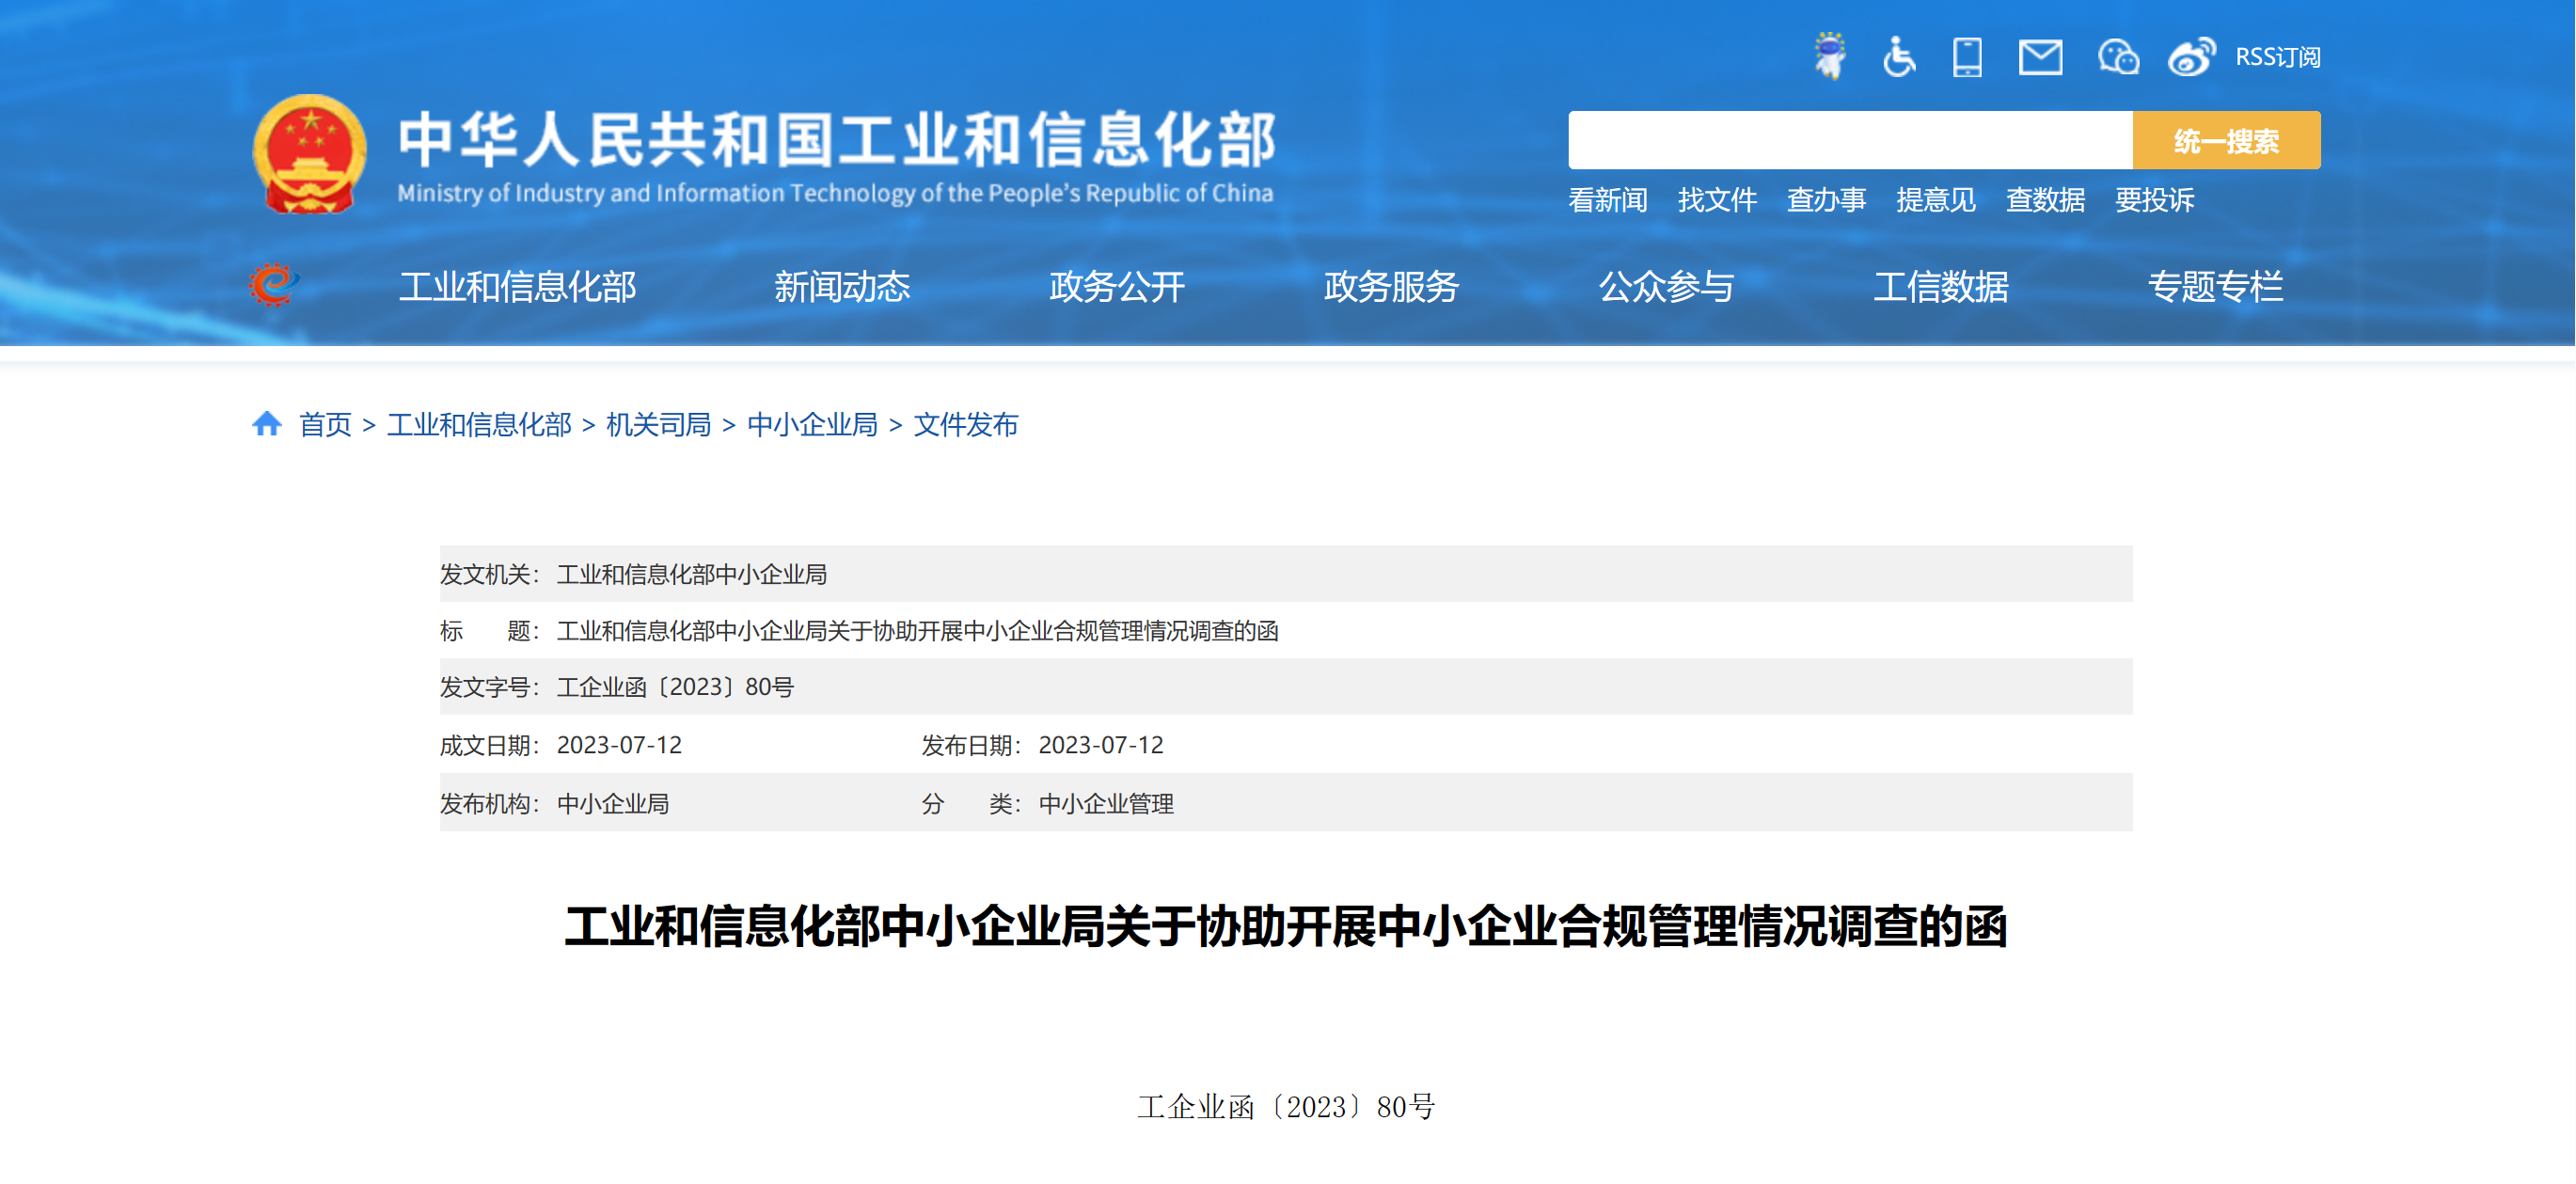The width and height of the screenshot is (2576, 1184).
Task: Go to 中小企业局 breadcrumb link
Action: point(812,425)
